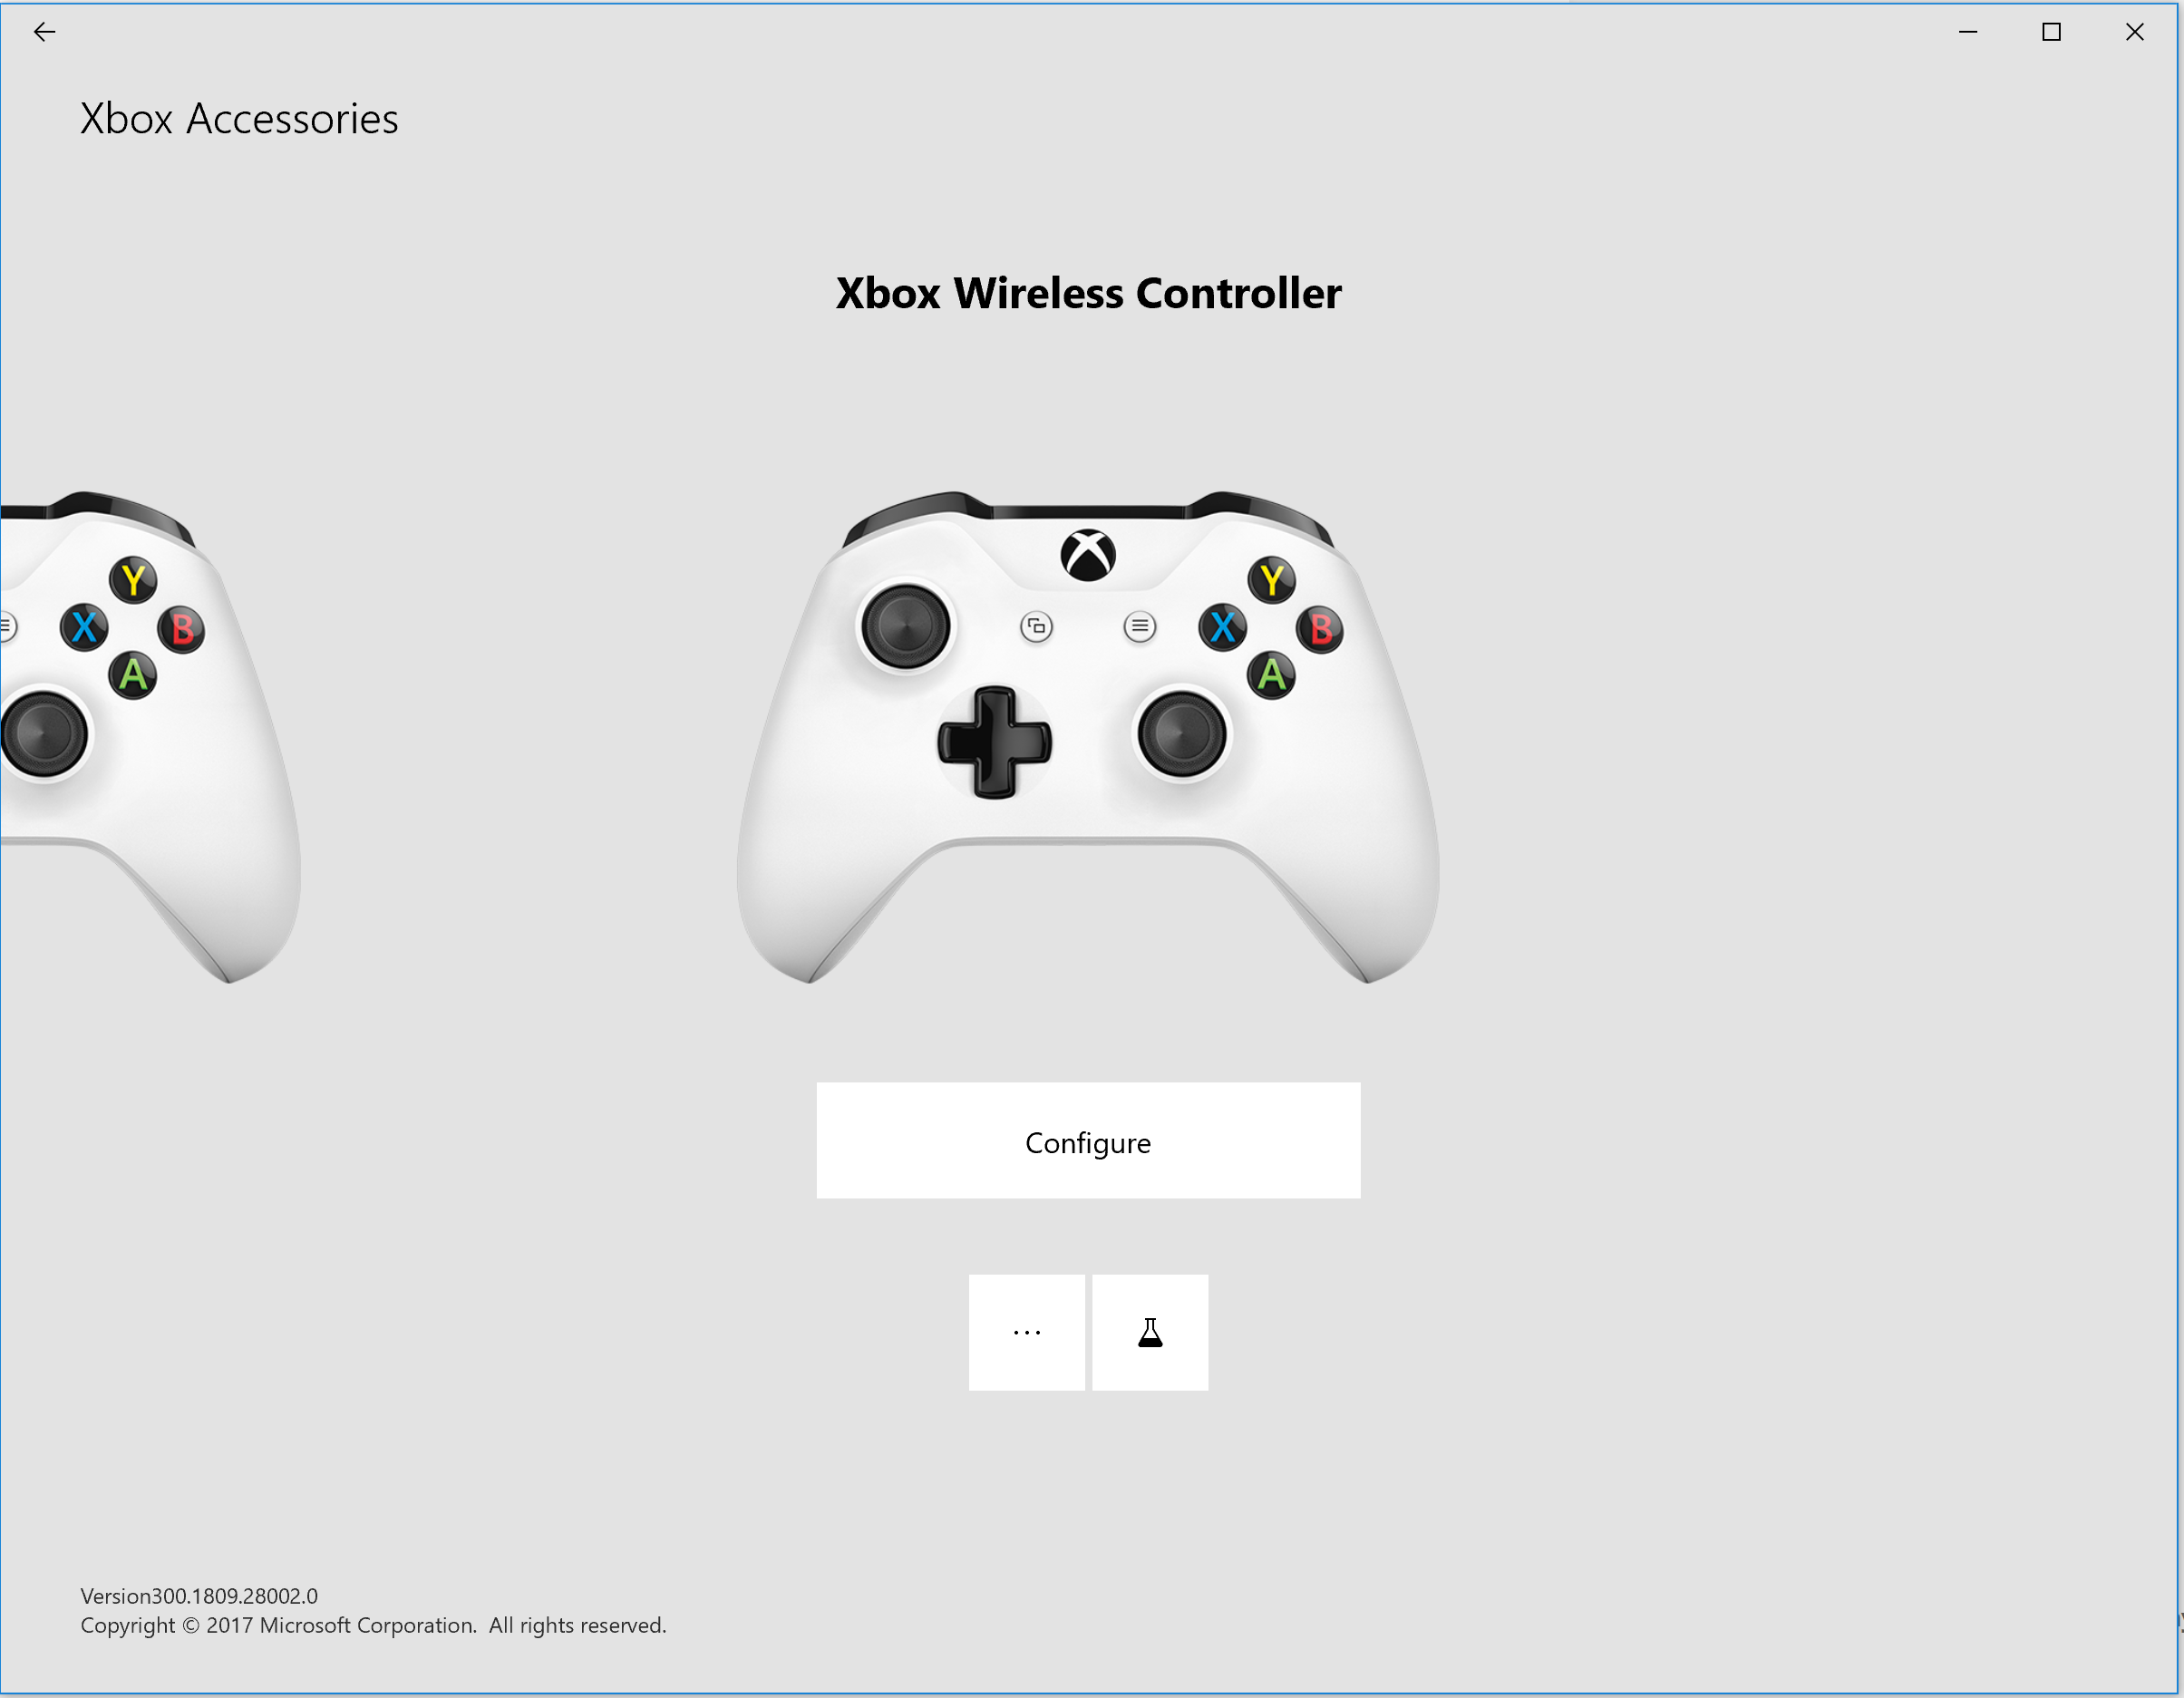
Task: Enable lab experimental features toggle
Action: click(x=1149, y=1331)
